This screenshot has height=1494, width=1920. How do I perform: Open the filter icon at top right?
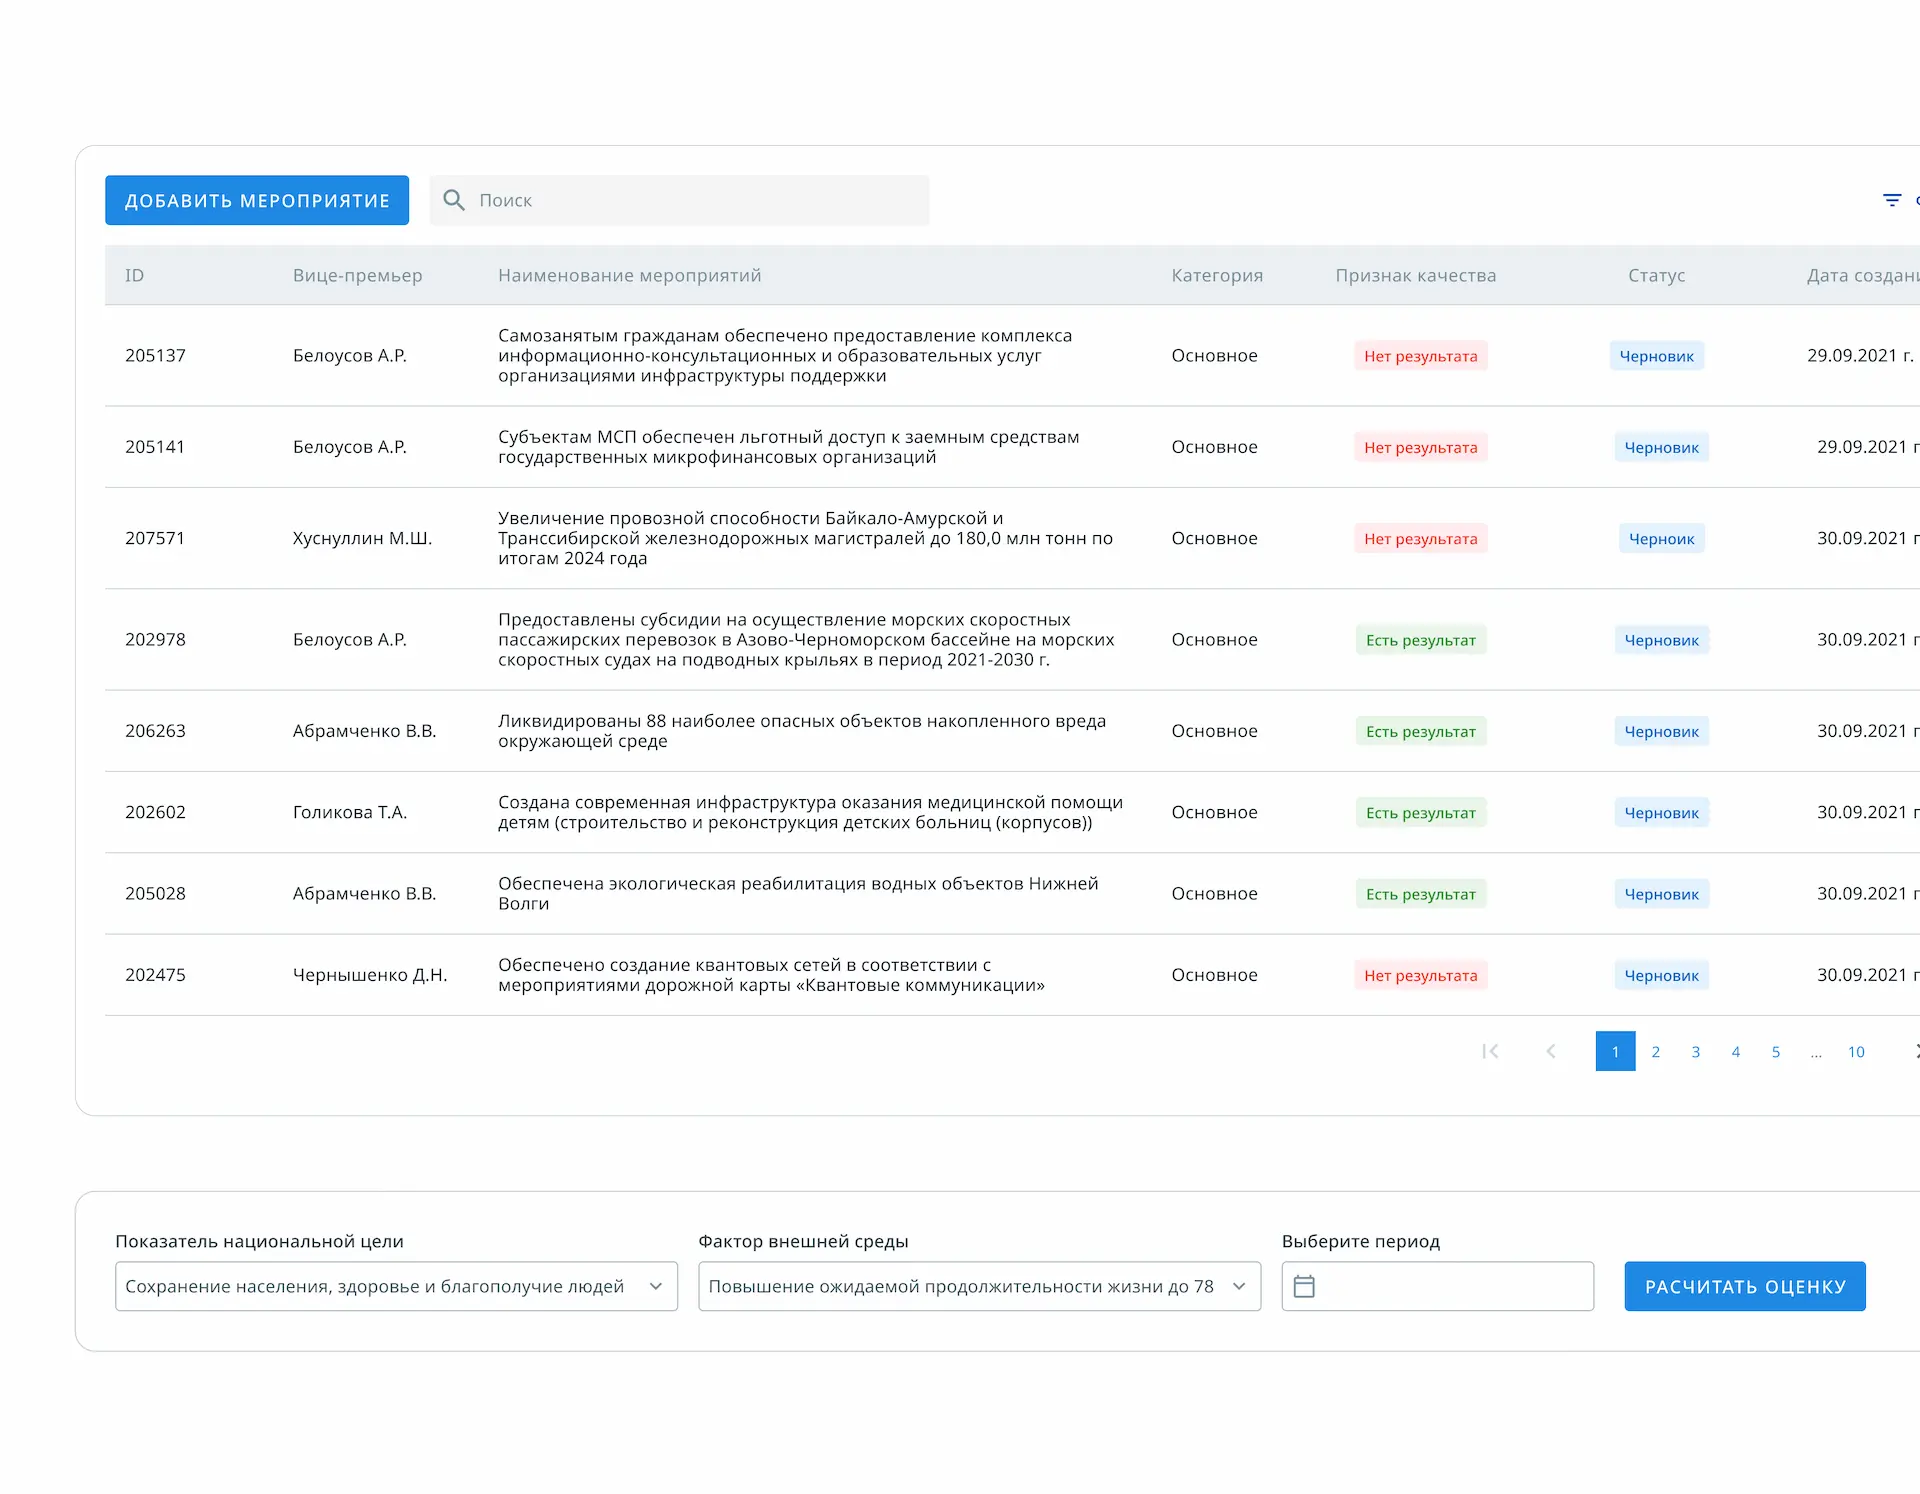click(x=1891, y=200)
